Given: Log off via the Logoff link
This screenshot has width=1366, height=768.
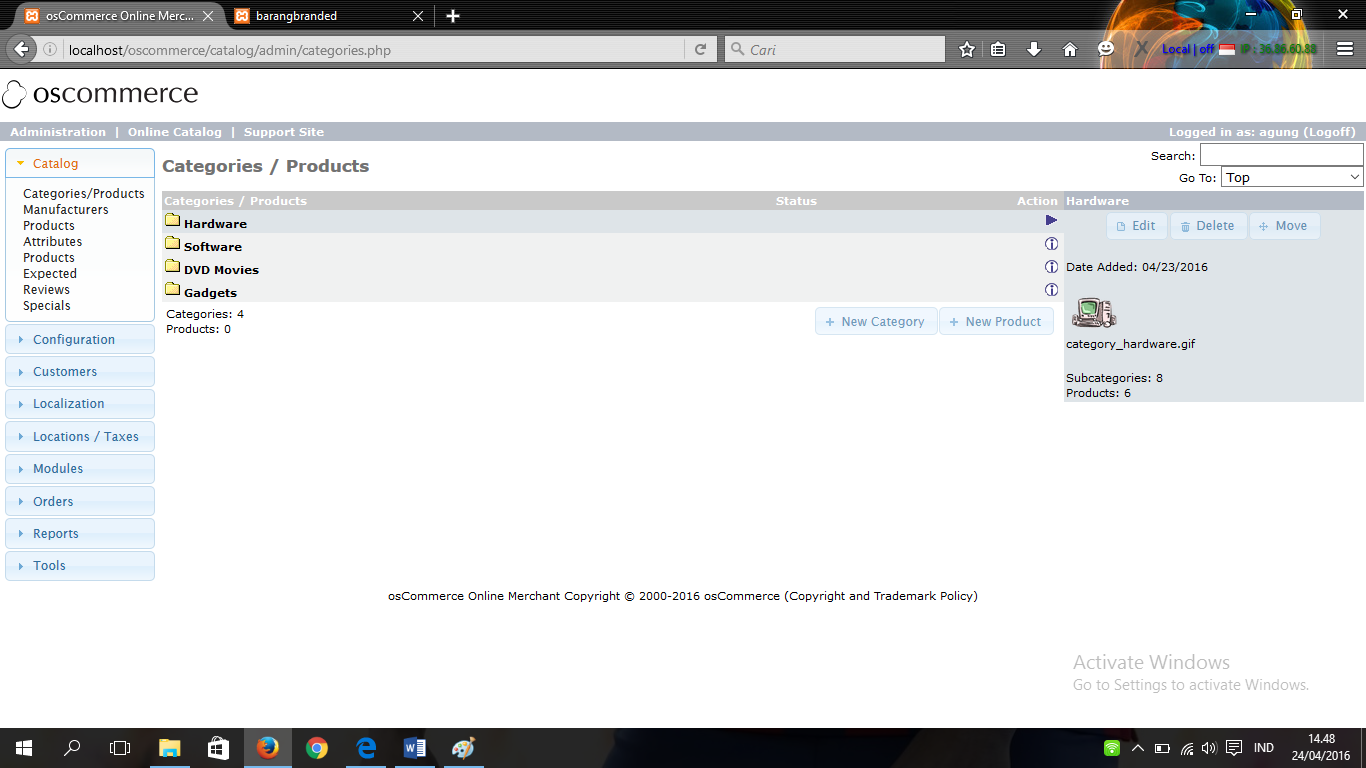Looking at the screenshot, I should pos(1329,132).
